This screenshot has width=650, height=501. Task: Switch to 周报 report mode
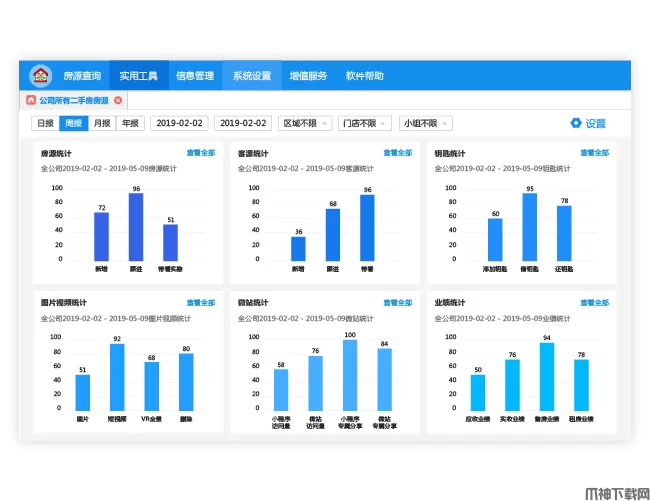(x=74, y=123)
